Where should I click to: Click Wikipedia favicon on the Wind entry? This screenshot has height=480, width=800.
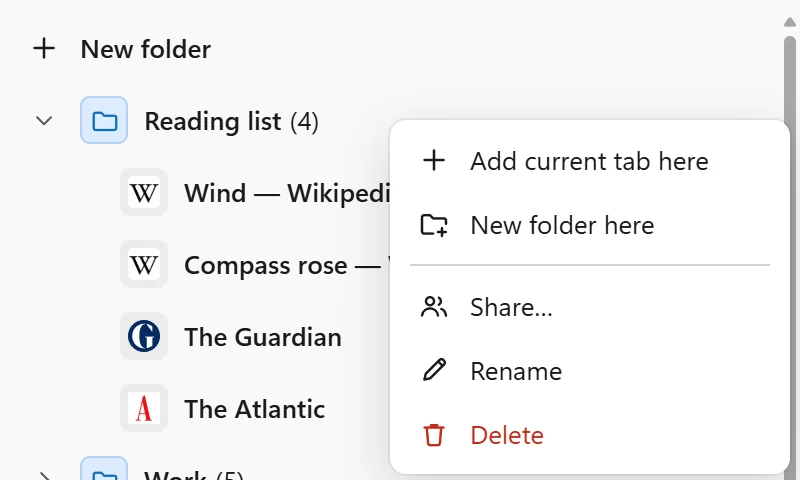pyautogui.click(x=144, y=192)
